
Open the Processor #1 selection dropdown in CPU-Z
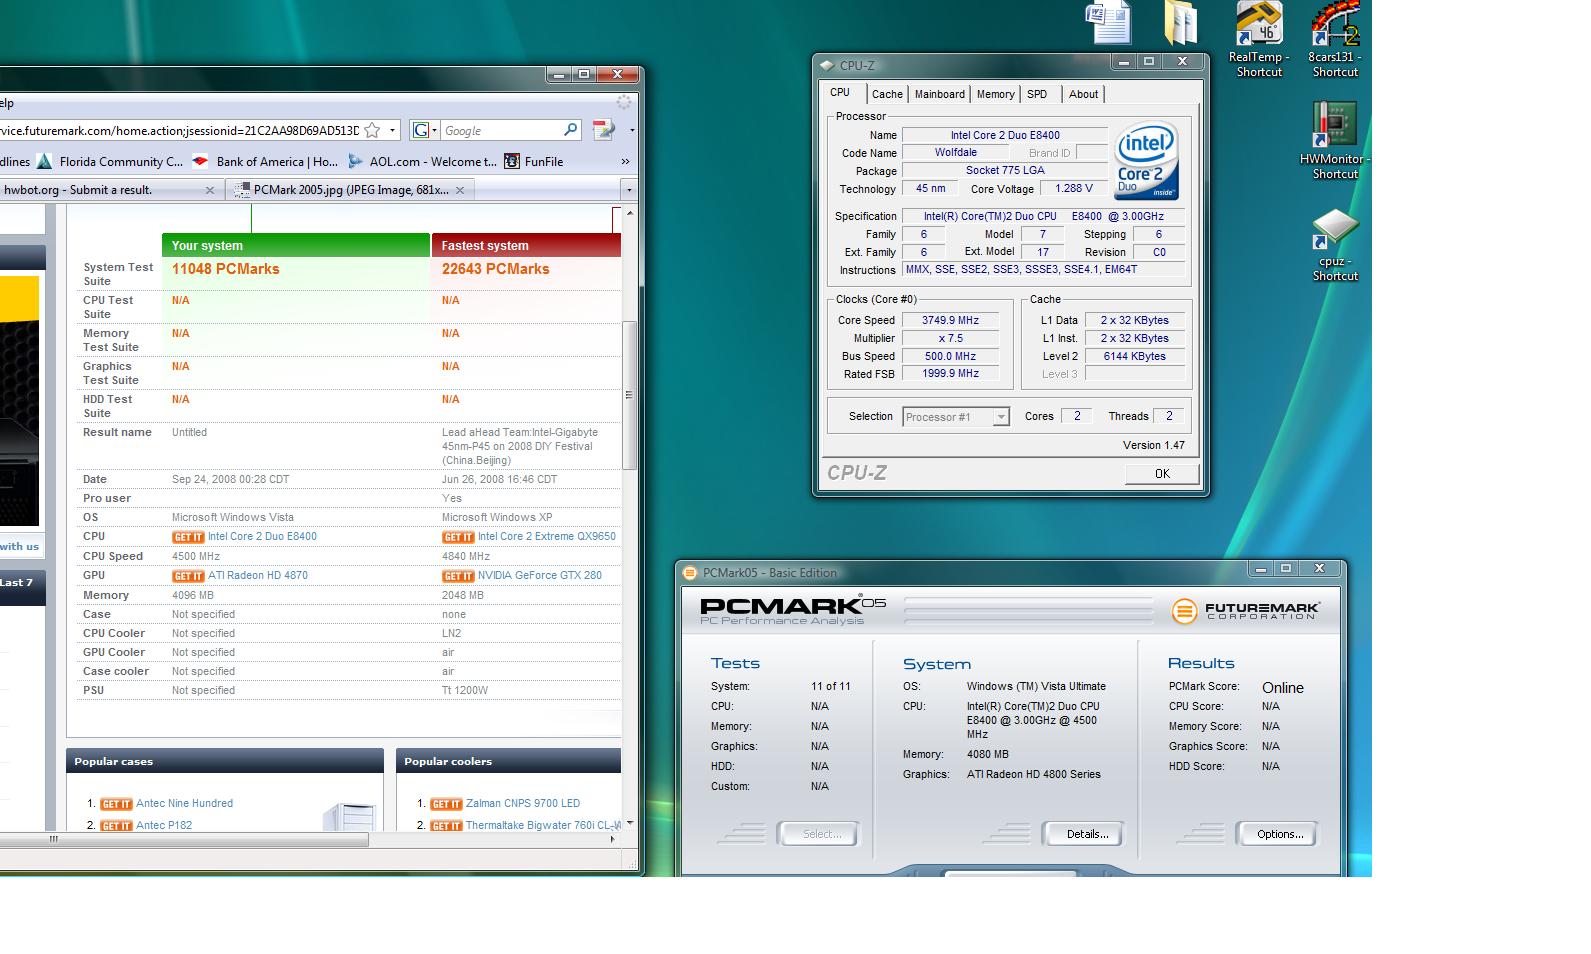[956, 417]
